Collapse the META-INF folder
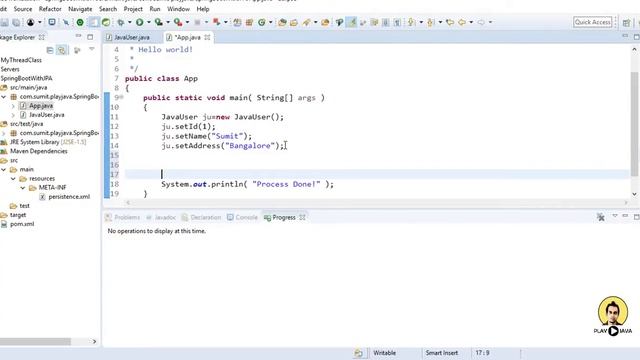 pyautogui.click(x=23, y=188)
